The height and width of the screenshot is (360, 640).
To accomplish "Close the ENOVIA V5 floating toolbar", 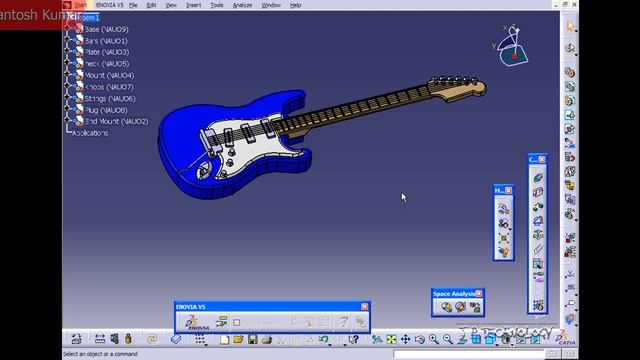I will click(x=364, y=307).
